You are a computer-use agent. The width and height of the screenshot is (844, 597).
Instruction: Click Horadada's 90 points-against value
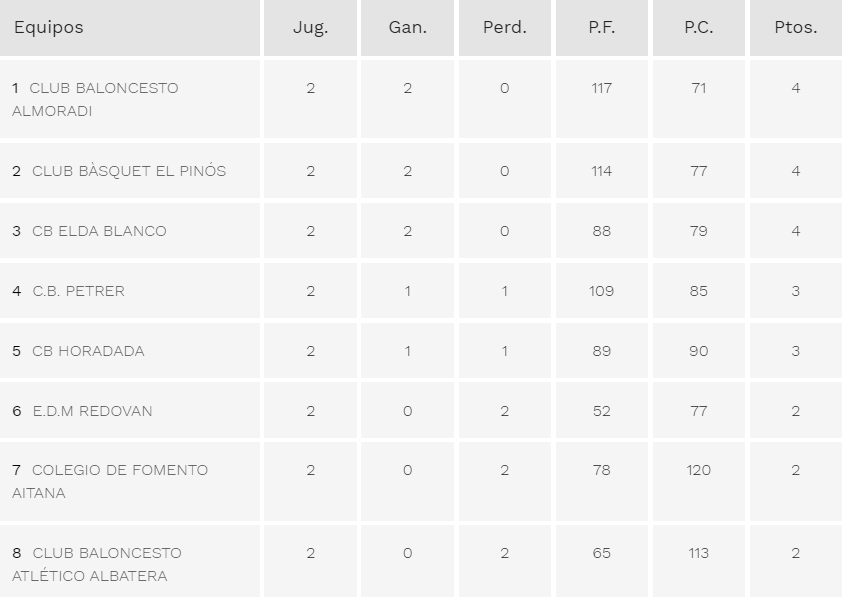click(699, 351)
